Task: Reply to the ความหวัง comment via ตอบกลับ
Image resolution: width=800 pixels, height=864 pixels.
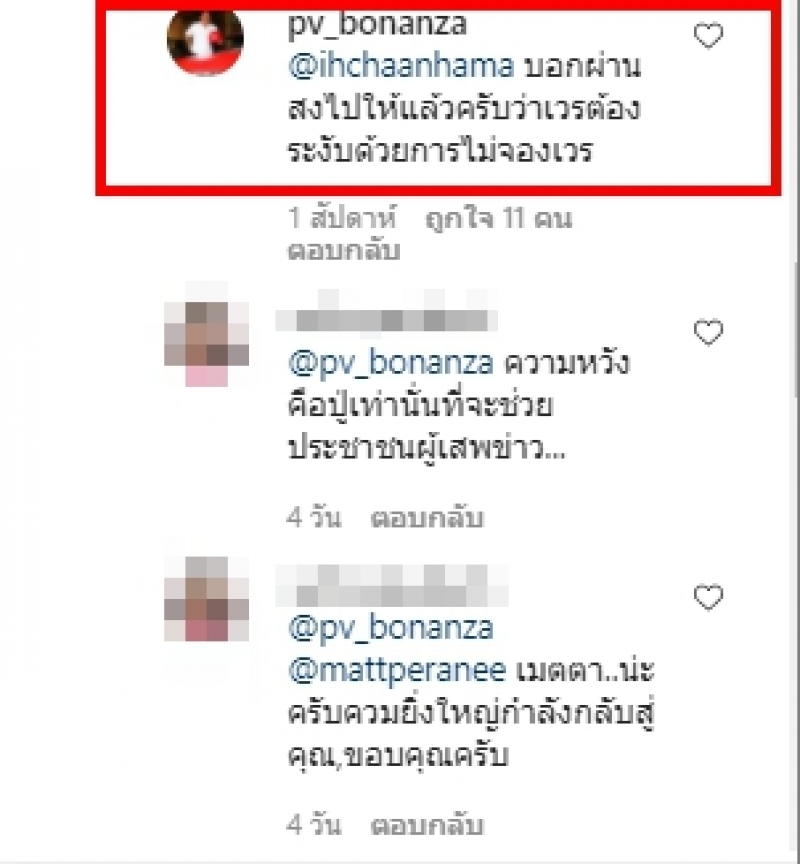Action: click(427, 518)
